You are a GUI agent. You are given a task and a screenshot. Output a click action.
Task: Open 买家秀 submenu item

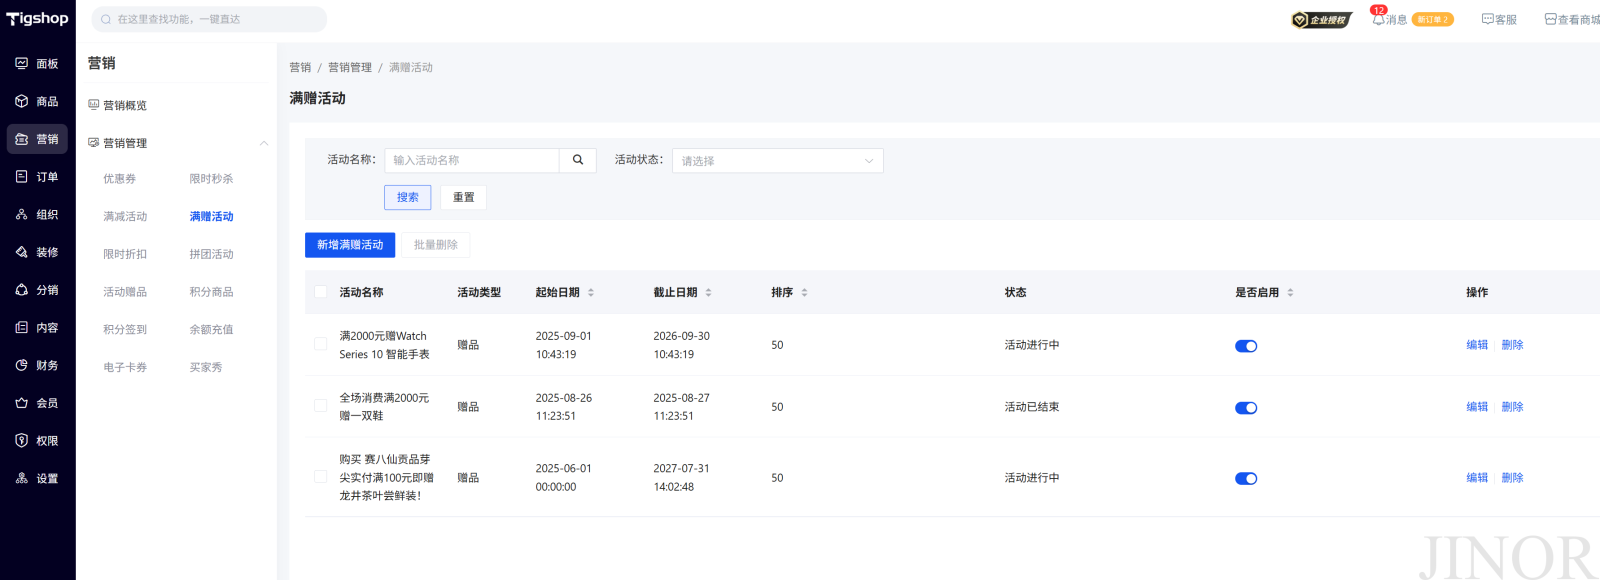(206, 367)
